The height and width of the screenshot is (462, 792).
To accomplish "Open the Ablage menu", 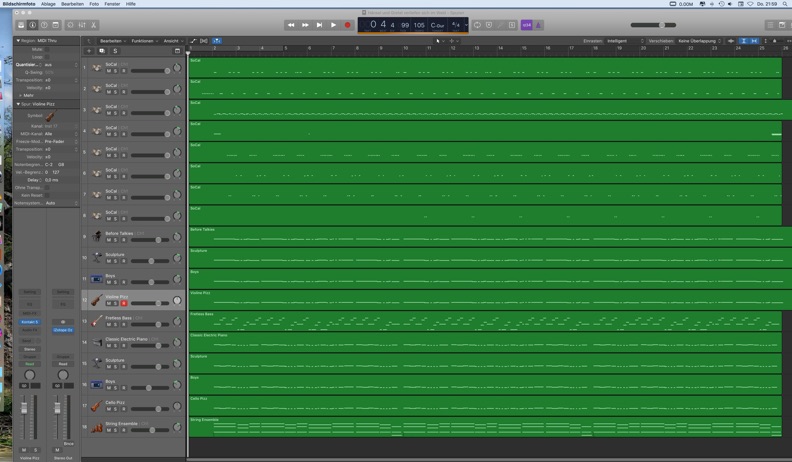I will coord(48,4).
